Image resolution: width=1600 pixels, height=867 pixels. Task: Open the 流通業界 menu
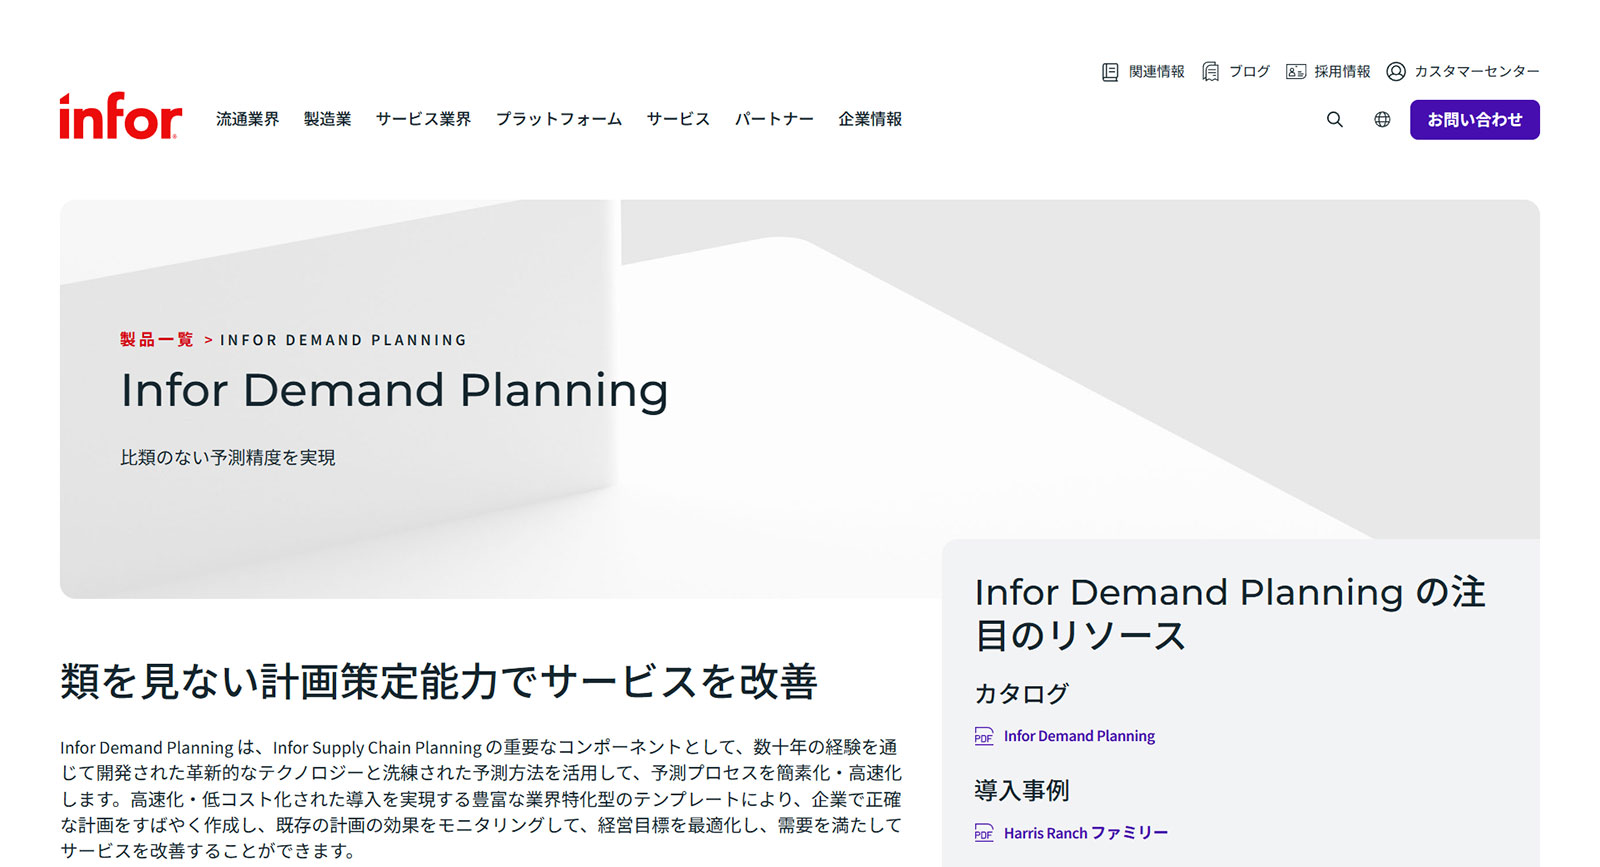(x=247, y=119)
